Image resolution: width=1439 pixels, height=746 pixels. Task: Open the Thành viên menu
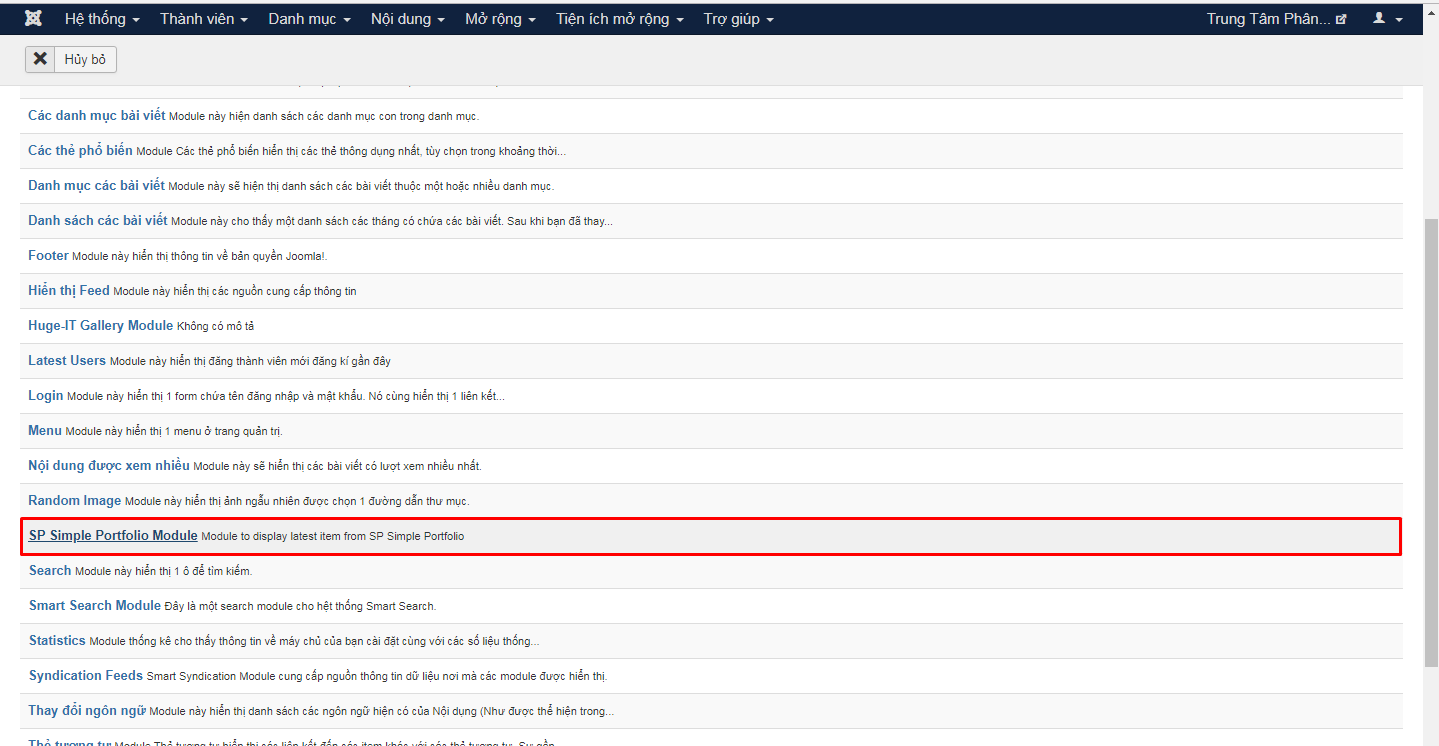point(204,19)
